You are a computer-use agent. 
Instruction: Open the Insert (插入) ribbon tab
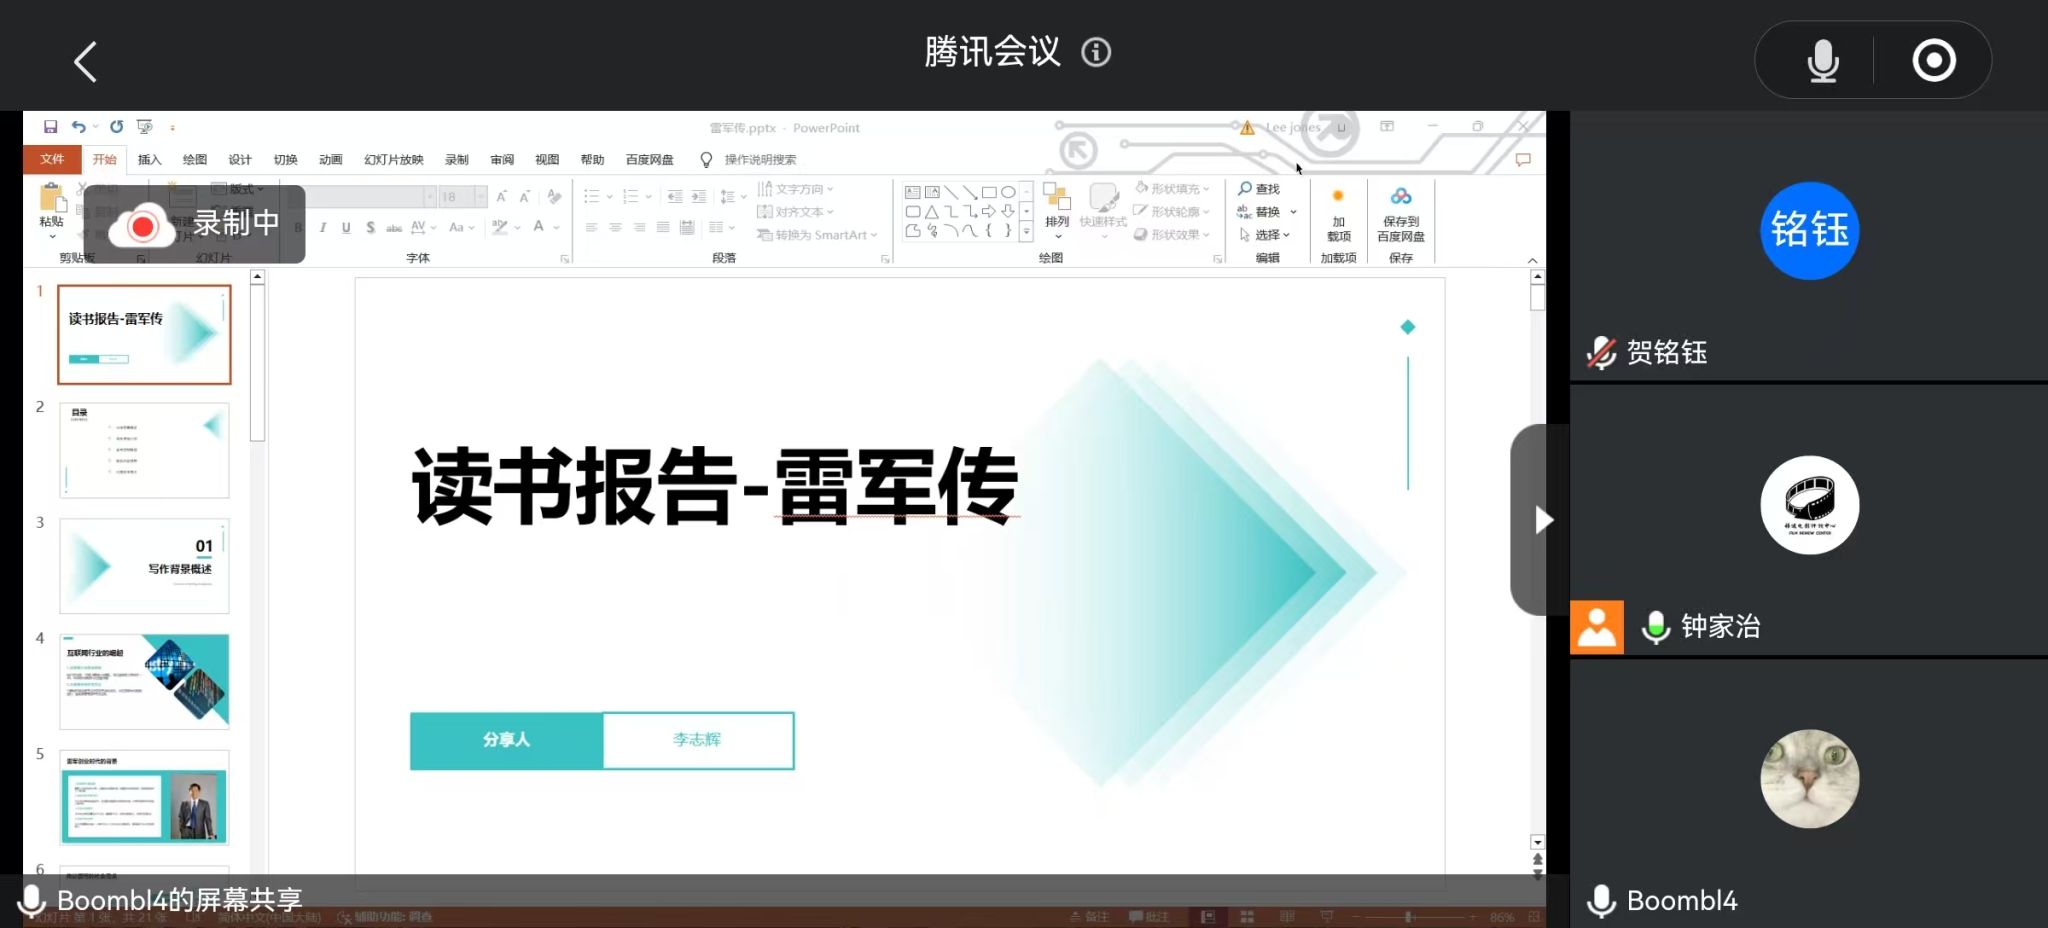(x=149, y=160)
